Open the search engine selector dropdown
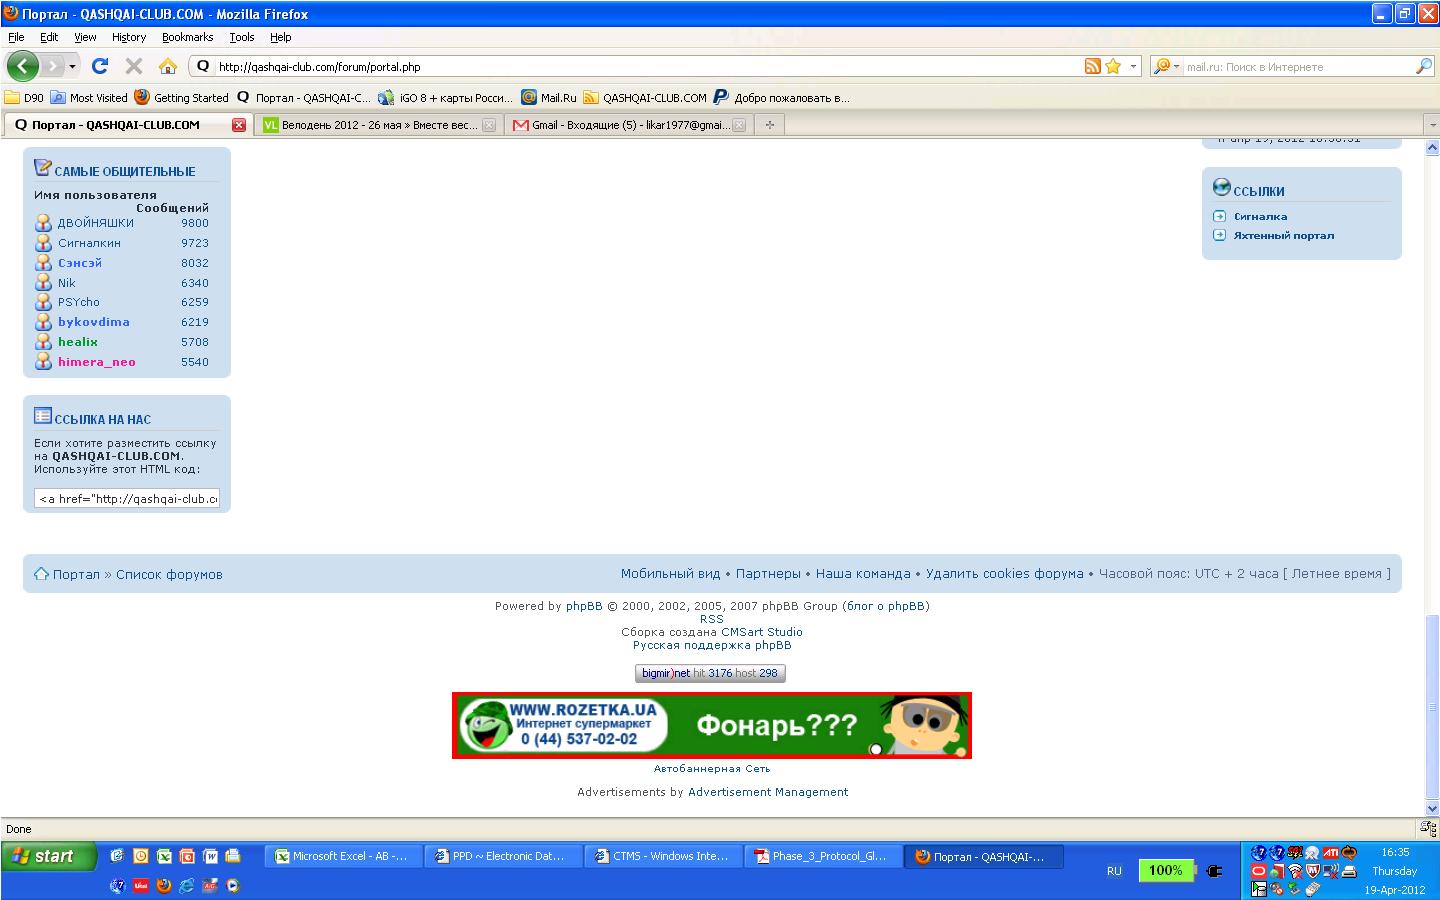 pyautogui.click(x=1166, y=67)
